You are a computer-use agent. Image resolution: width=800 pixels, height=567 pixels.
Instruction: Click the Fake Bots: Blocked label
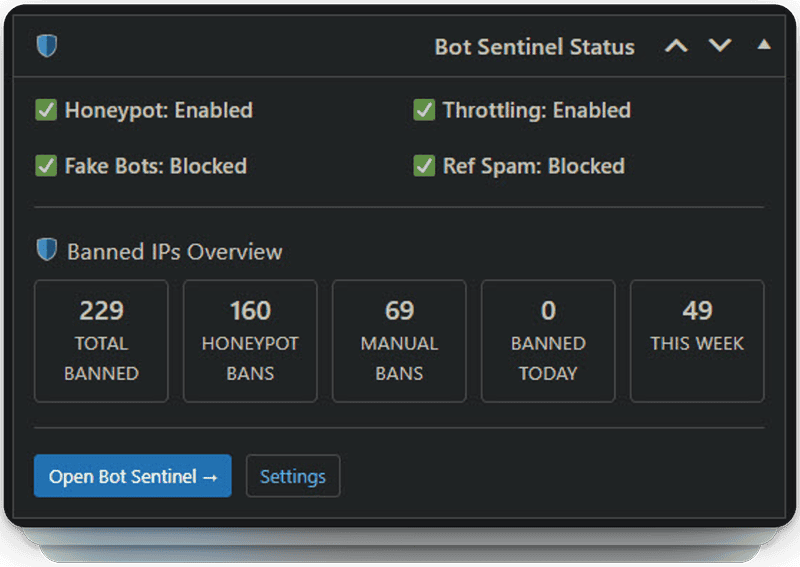(x=155, y=166)
